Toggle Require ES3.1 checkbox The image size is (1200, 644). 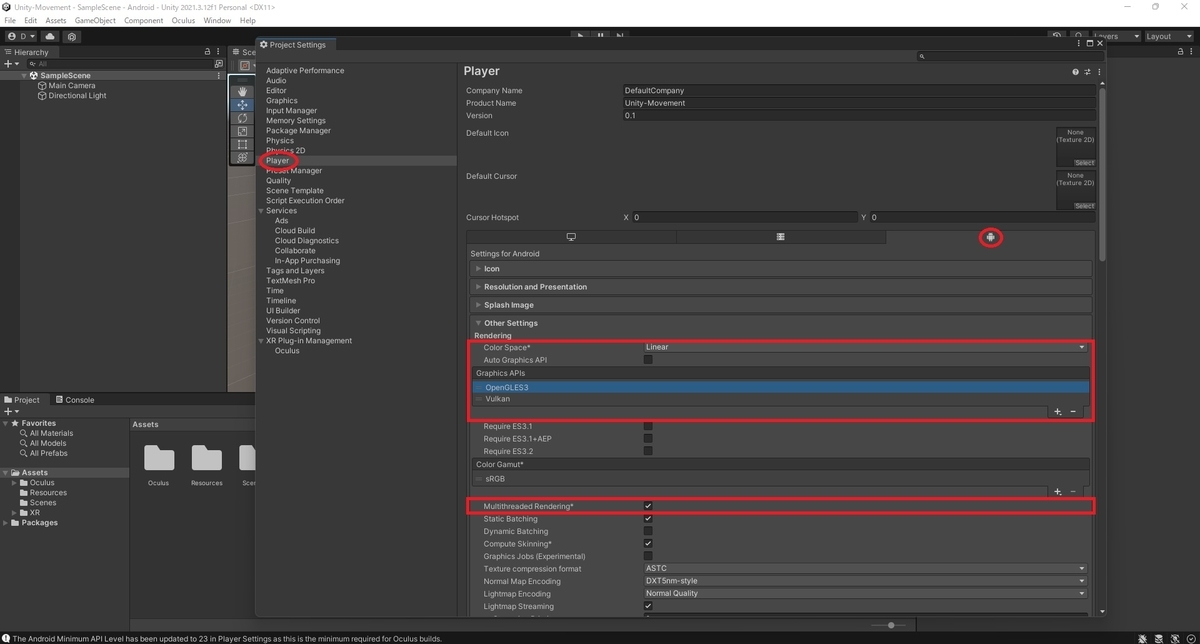click(648, 426)
